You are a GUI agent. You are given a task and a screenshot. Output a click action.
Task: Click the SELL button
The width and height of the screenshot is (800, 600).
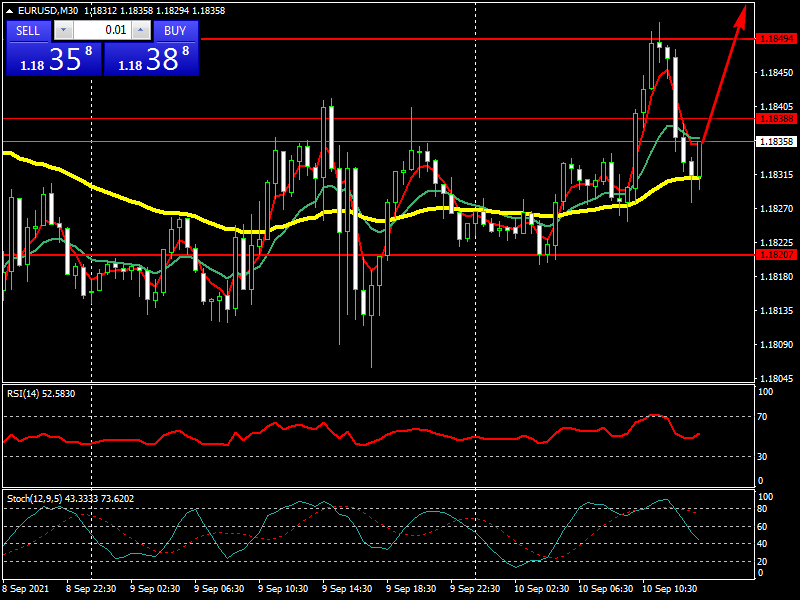29,31
